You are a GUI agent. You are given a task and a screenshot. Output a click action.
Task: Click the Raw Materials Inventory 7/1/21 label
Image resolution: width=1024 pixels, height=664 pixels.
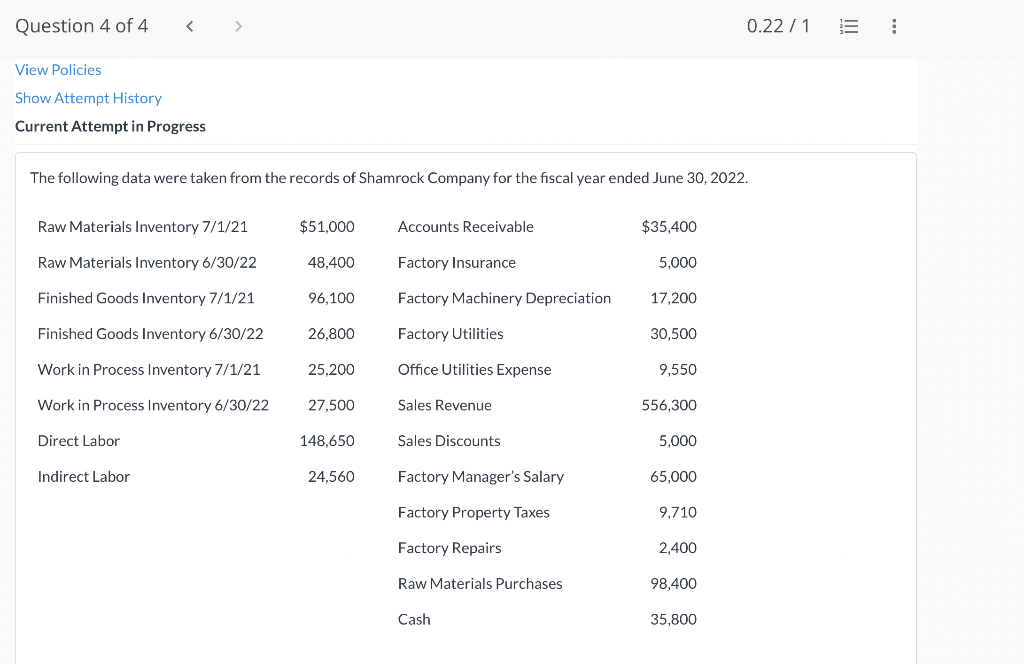pos(143,227)
